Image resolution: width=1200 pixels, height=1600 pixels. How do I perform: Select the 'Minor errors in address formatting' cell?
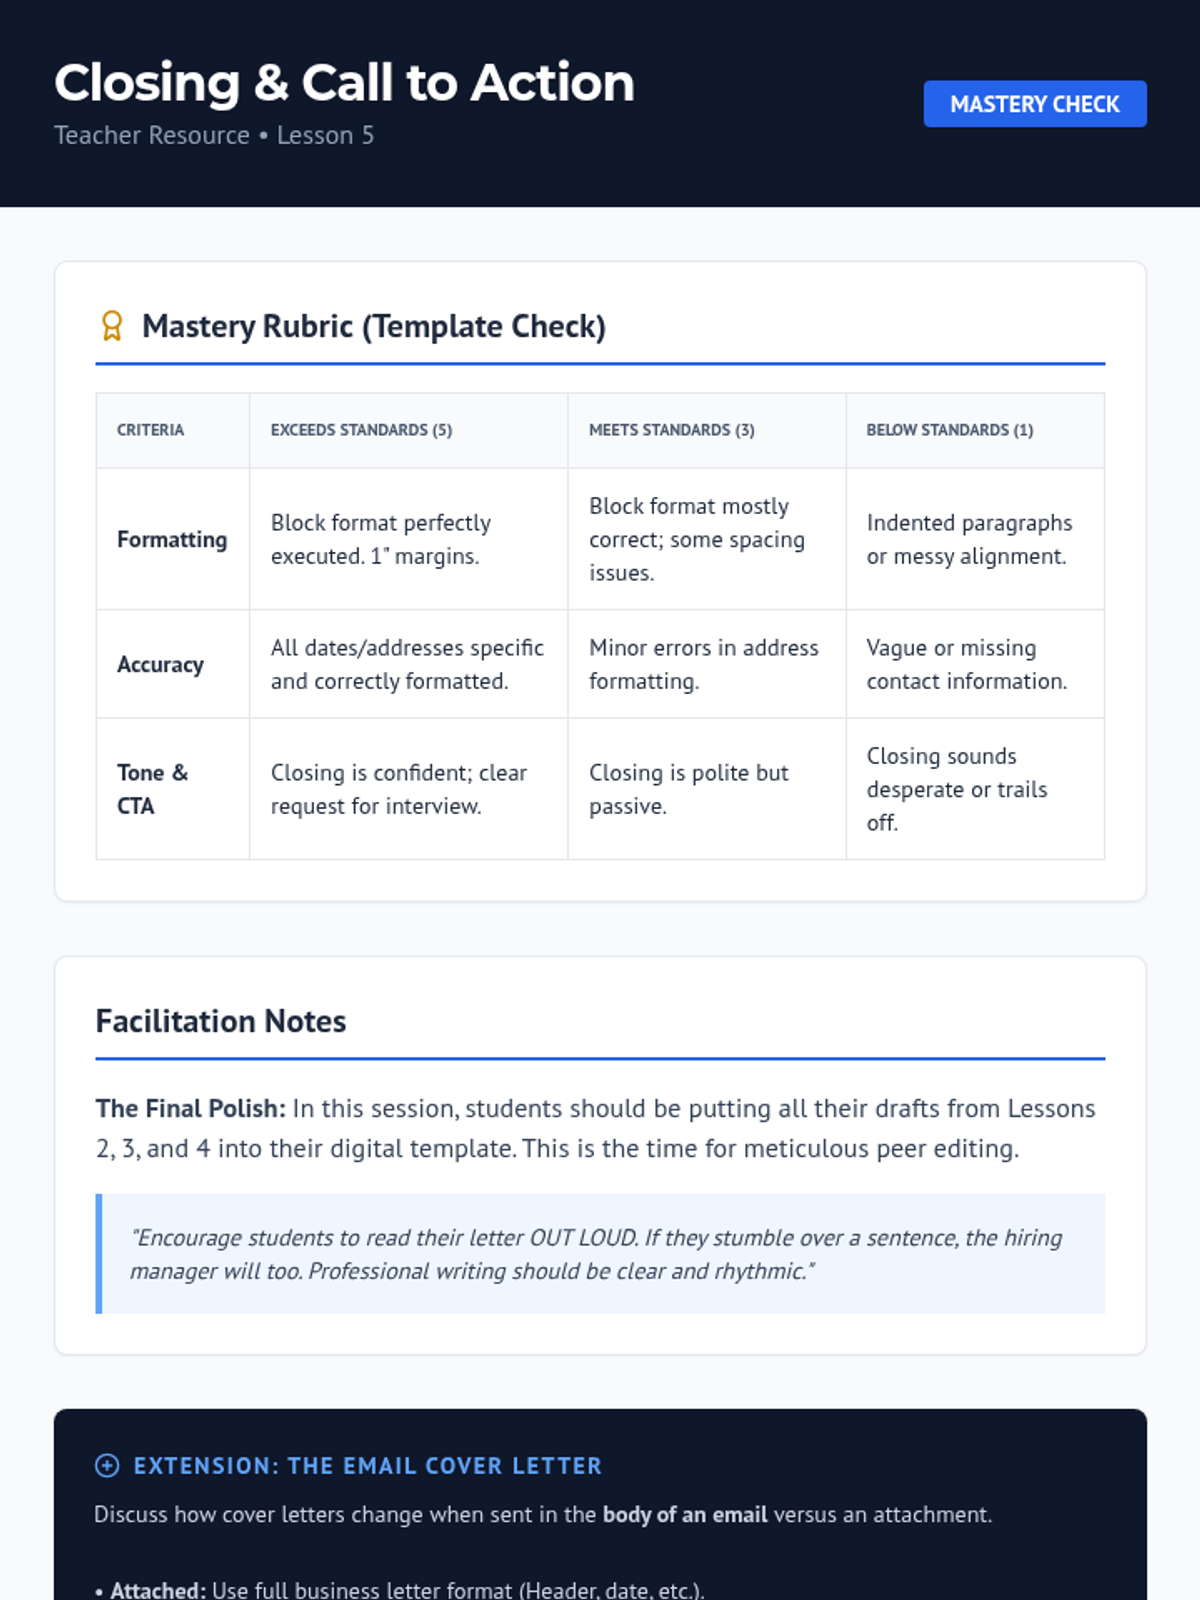[703, 665]
